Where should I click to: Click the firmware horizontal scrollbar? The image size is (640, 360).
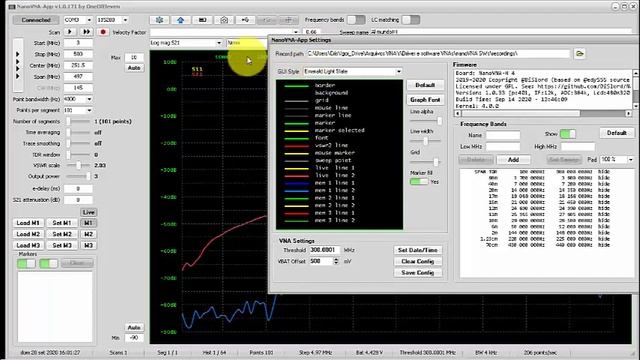[x=543, y=113]
